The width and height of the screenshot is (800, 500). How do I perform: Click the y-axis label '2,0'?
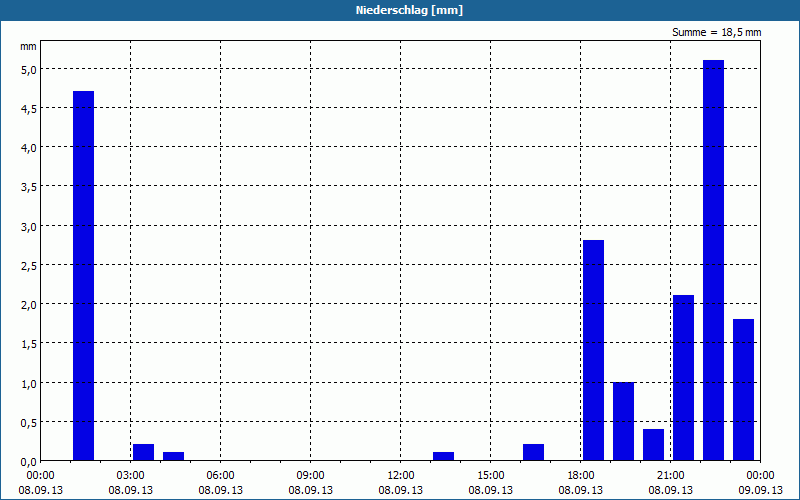29,305
